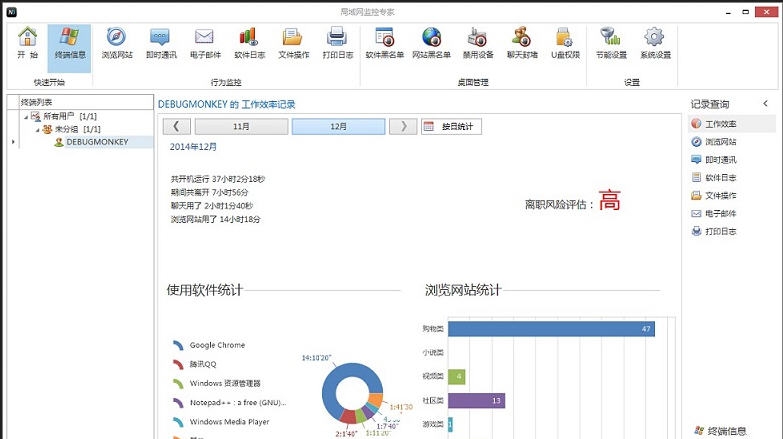Click the DEBUGMONKEY 的 工作效率记录 heading
Image resolution: width=783 pixels, height=439 pixels.
click(227, 104)
